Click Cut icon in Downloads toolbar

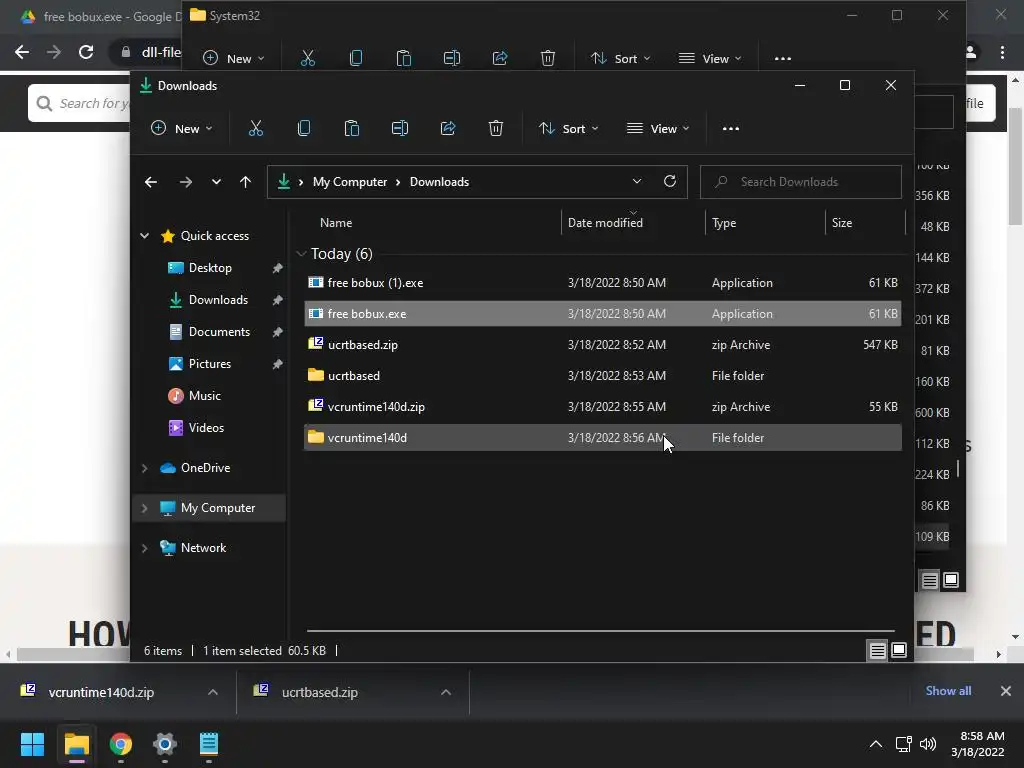pos(255,129)
